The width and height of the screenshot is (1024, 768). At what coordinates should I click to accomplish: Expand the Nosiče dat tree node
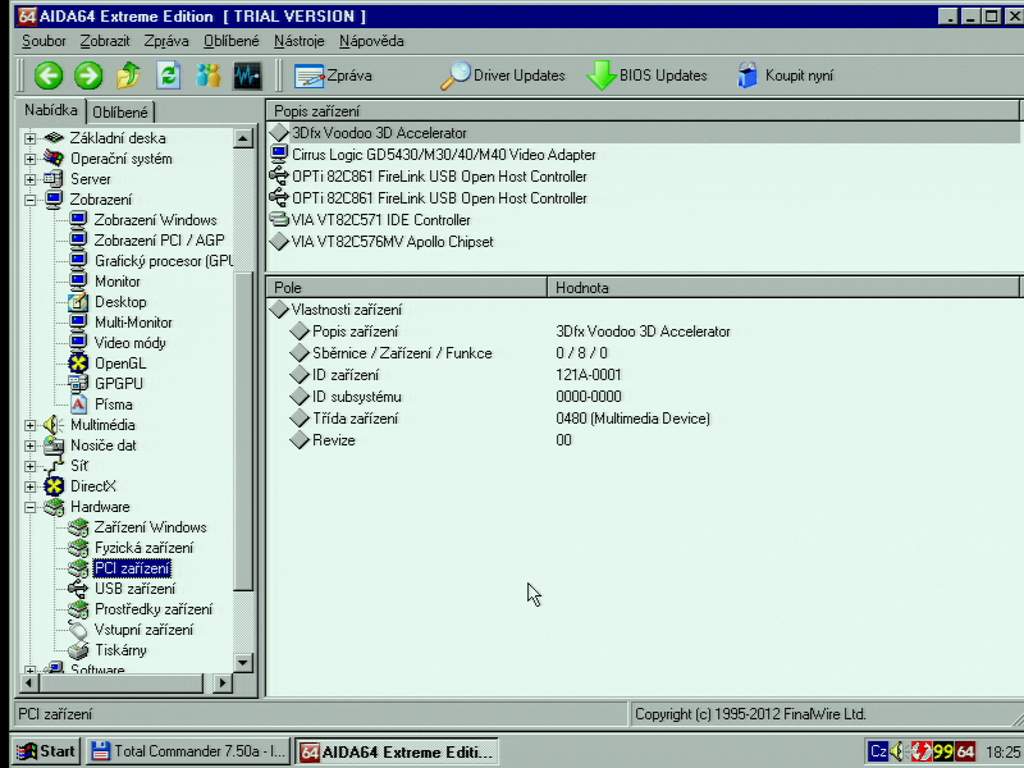[x=30, y=445]
